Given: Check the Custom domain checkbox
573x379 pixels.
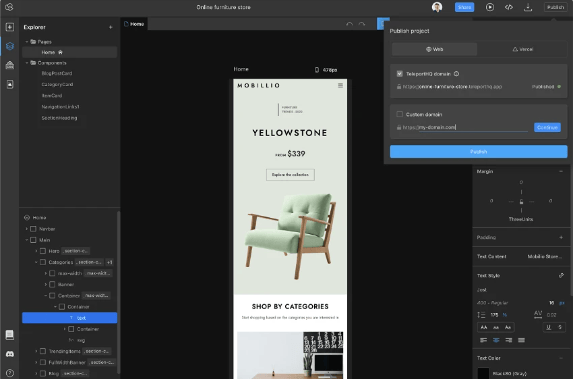Looking at the screenshot, I should (x=399, y=114).
